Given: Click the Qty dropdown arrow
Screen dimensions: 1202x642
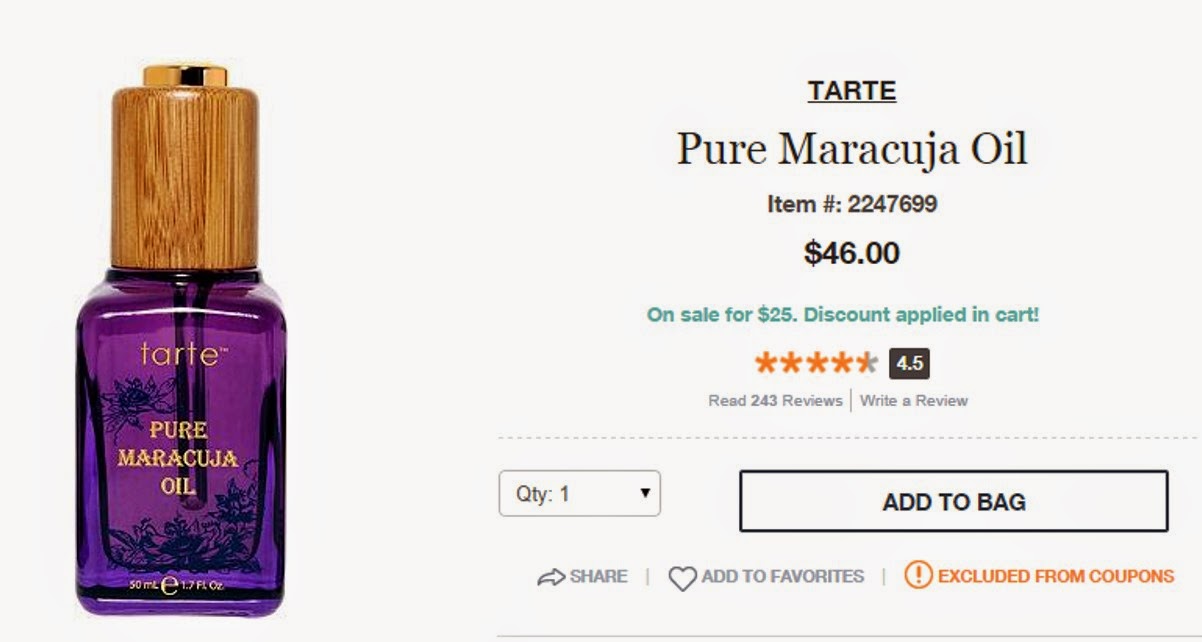Looking at the screenshot, I should pos(645,493).
